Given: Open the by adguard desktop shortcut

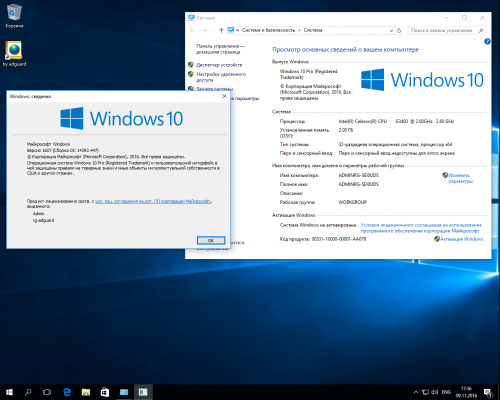Looking at the screenshot, I should coord(14,54).
